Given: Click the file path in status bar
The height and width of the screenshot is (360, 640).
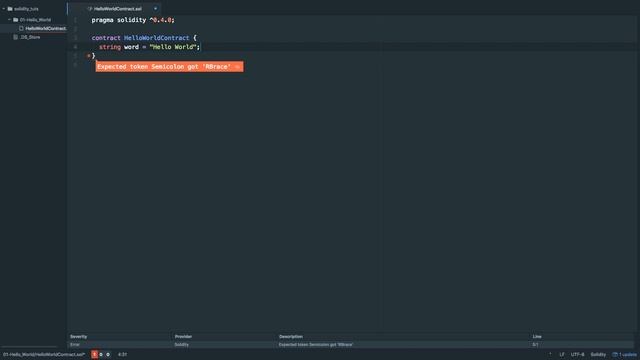Looking at the screenshot, I should click(44, 355).
